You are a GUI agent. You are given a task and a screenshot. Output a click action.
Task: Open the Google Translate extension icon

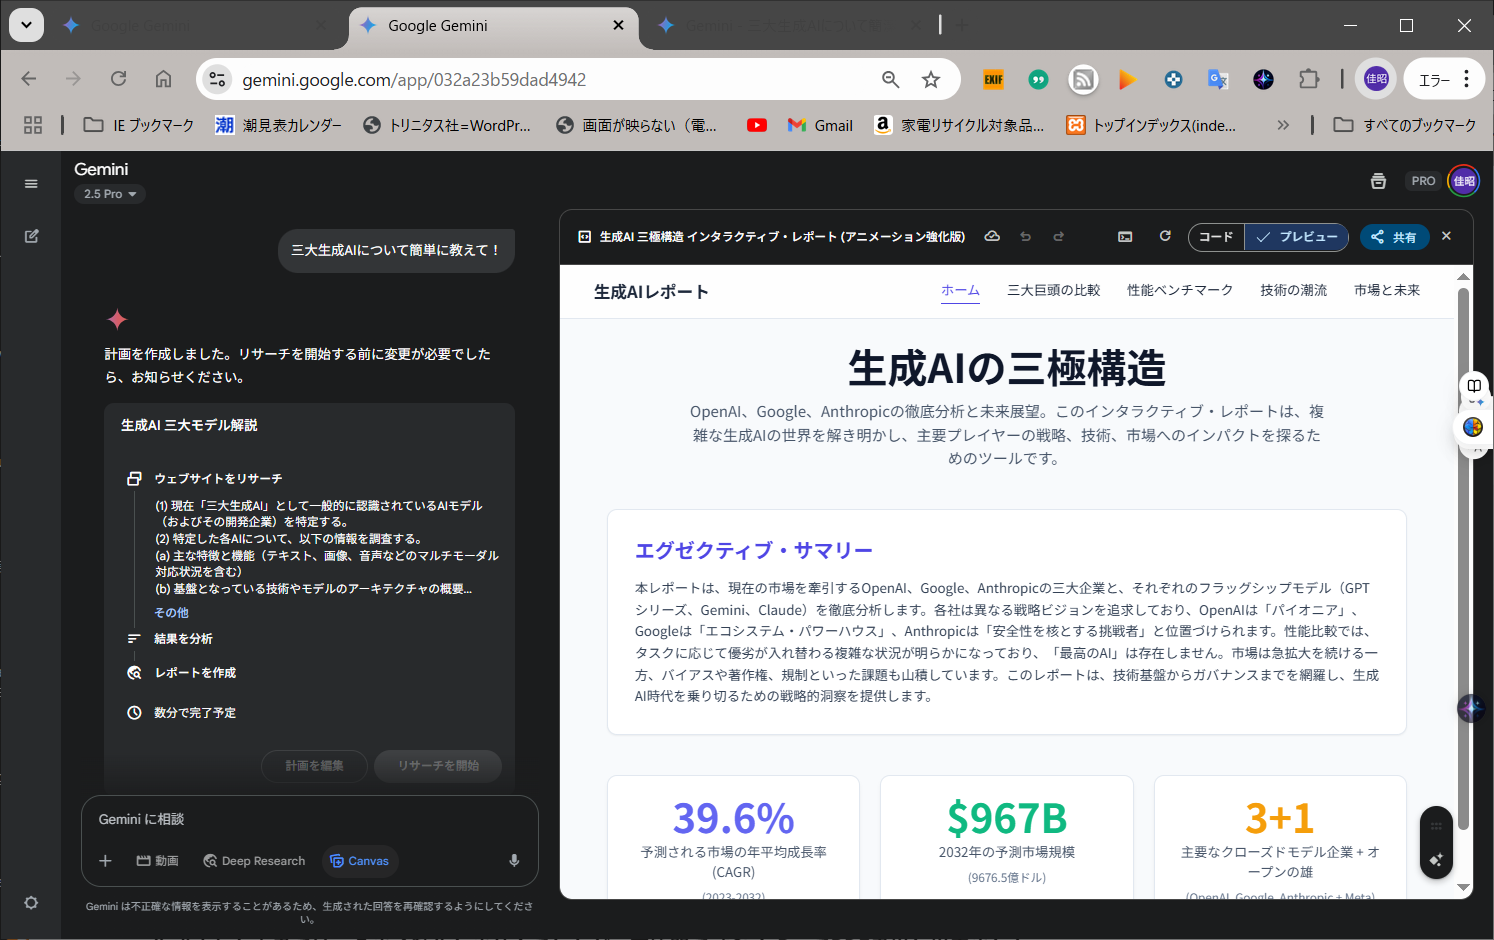(x=1218, y=79)
